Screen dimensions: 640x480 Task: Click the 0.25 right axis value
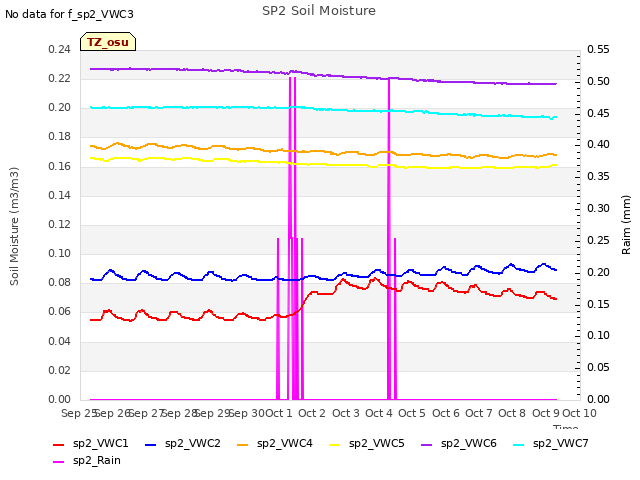(598, 240)
